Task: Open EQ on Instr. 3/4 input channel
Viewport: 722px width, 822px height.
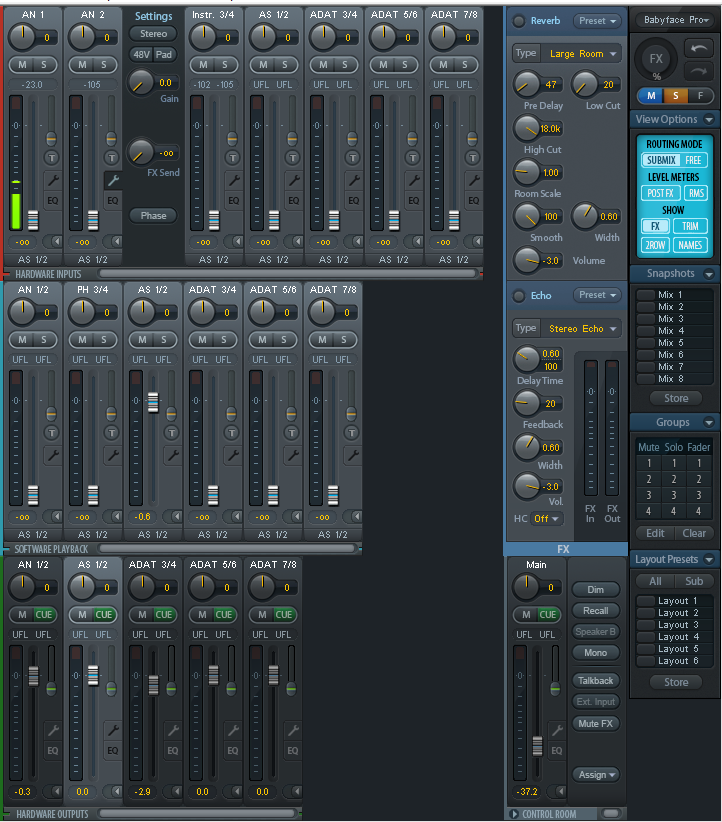Action: point(233,201)
